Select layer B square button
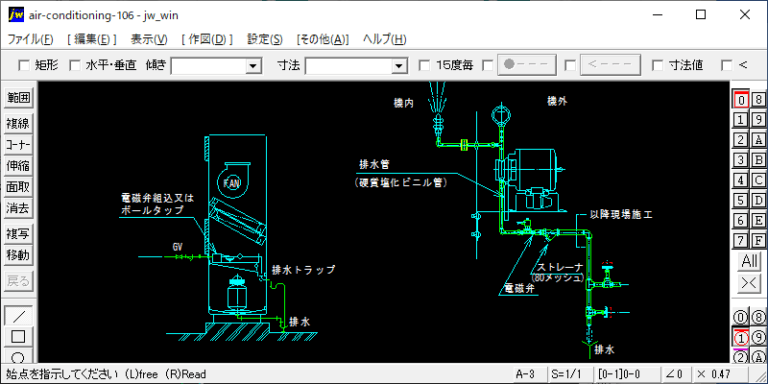 [x=758, y=160]
